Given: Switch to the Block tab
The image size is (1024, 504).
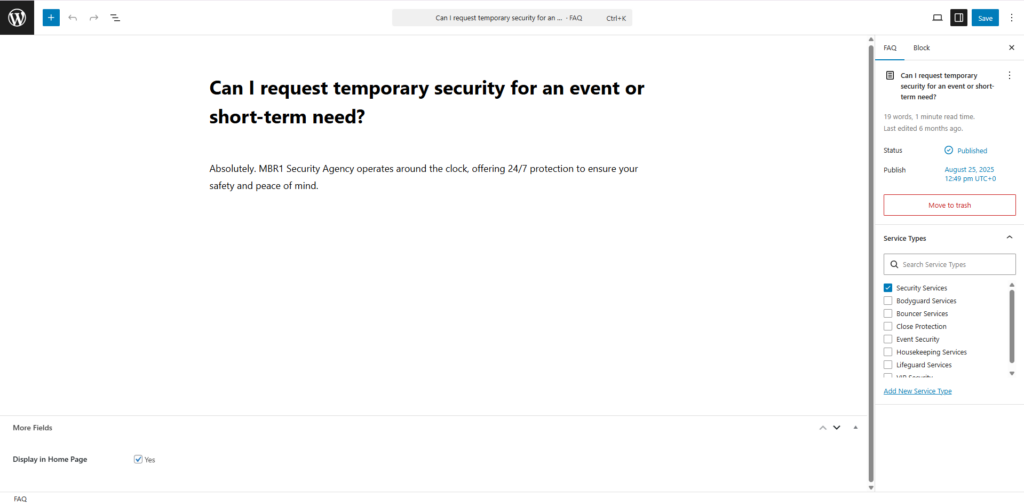Looking at the screenshot, I should (921, 48).
